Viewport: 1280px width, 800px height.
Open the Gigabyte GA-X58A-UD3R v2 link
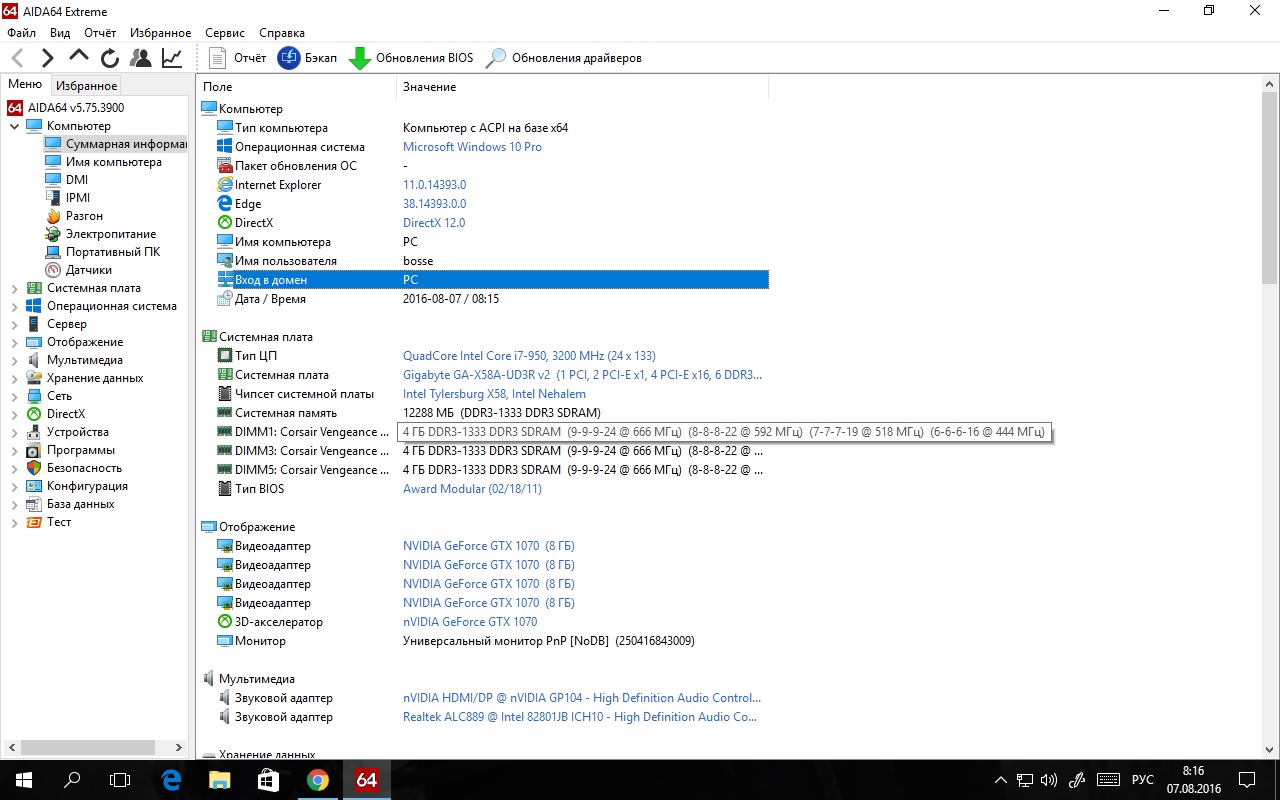582,375
